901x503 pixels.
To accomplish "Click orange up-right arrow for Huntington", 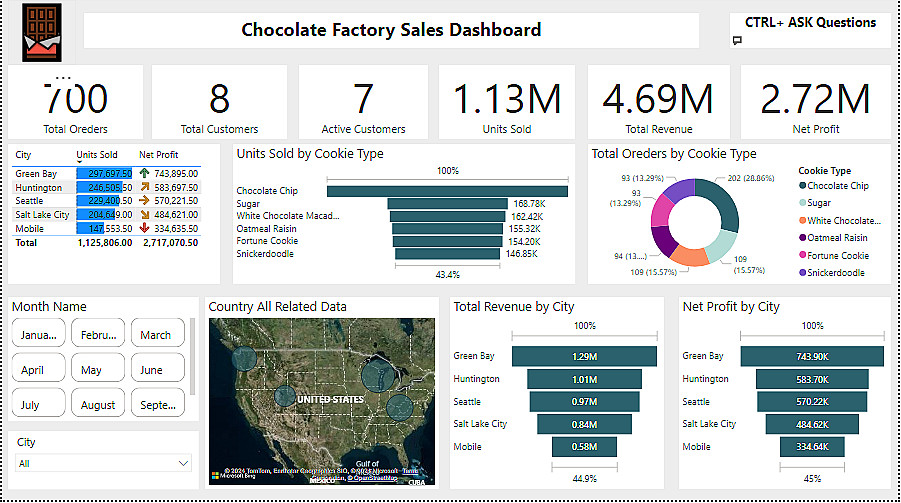I will 144,187.
